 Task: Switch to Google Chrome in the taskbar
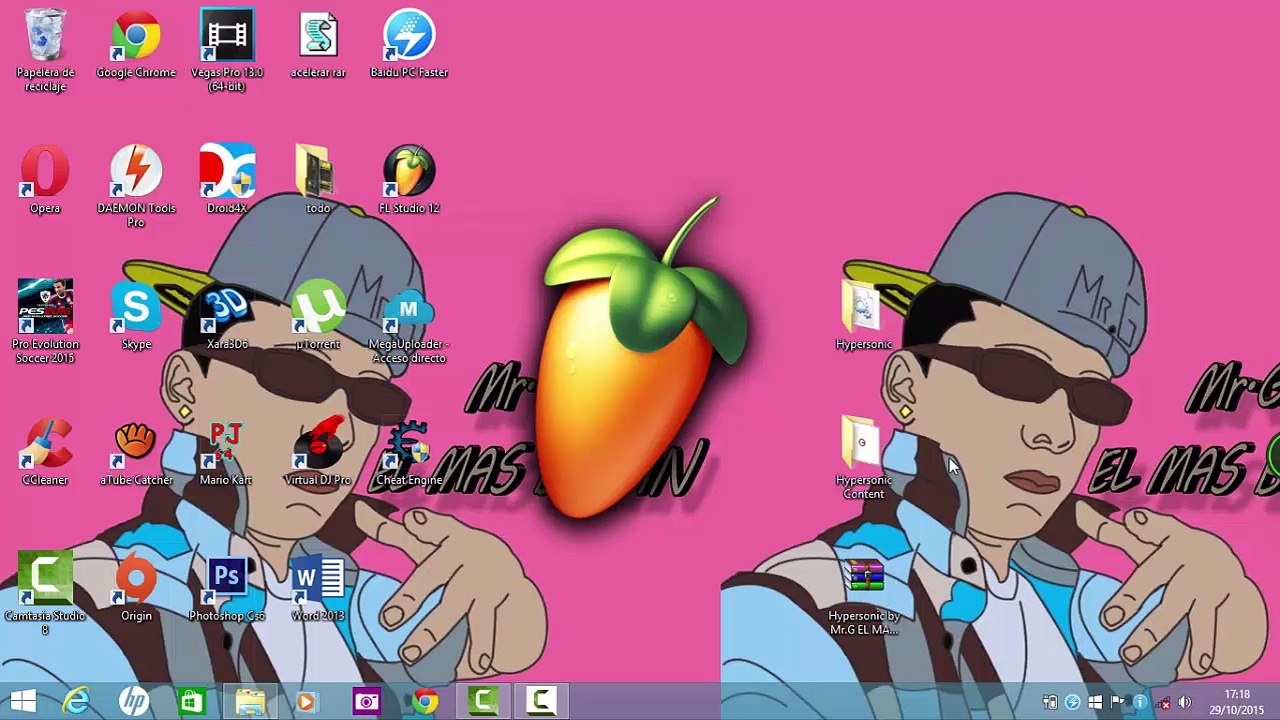click(x=425, y=701)
